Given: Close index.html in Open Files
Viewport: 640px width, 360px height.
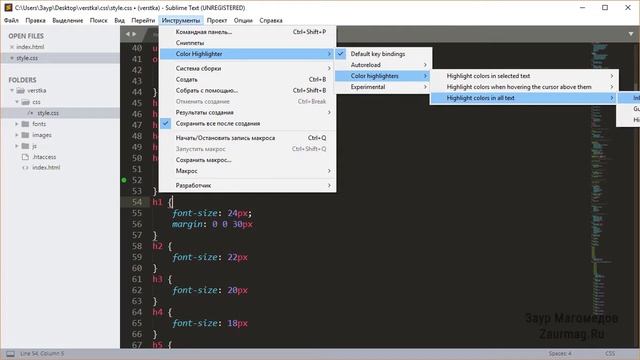Looking at the screenshot, I should pyautogui.click(x=12, y=47).
